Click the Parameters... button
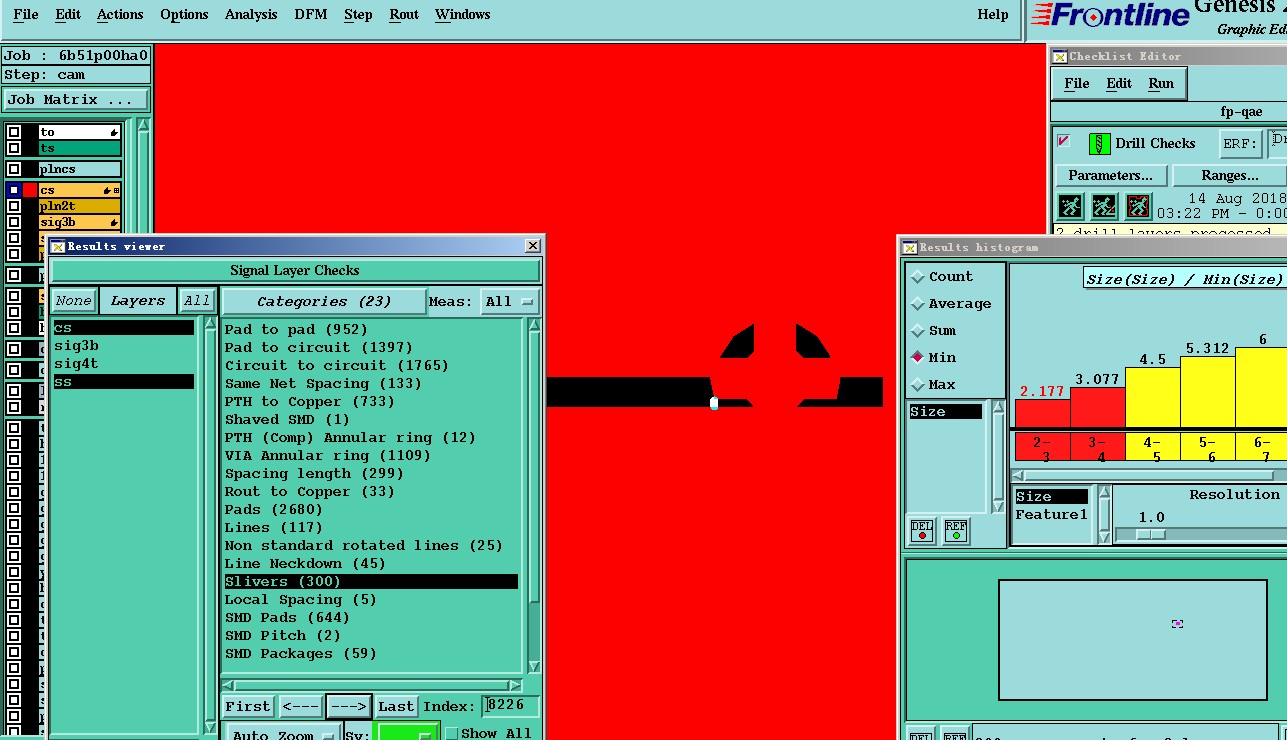 click(1110, 175)
